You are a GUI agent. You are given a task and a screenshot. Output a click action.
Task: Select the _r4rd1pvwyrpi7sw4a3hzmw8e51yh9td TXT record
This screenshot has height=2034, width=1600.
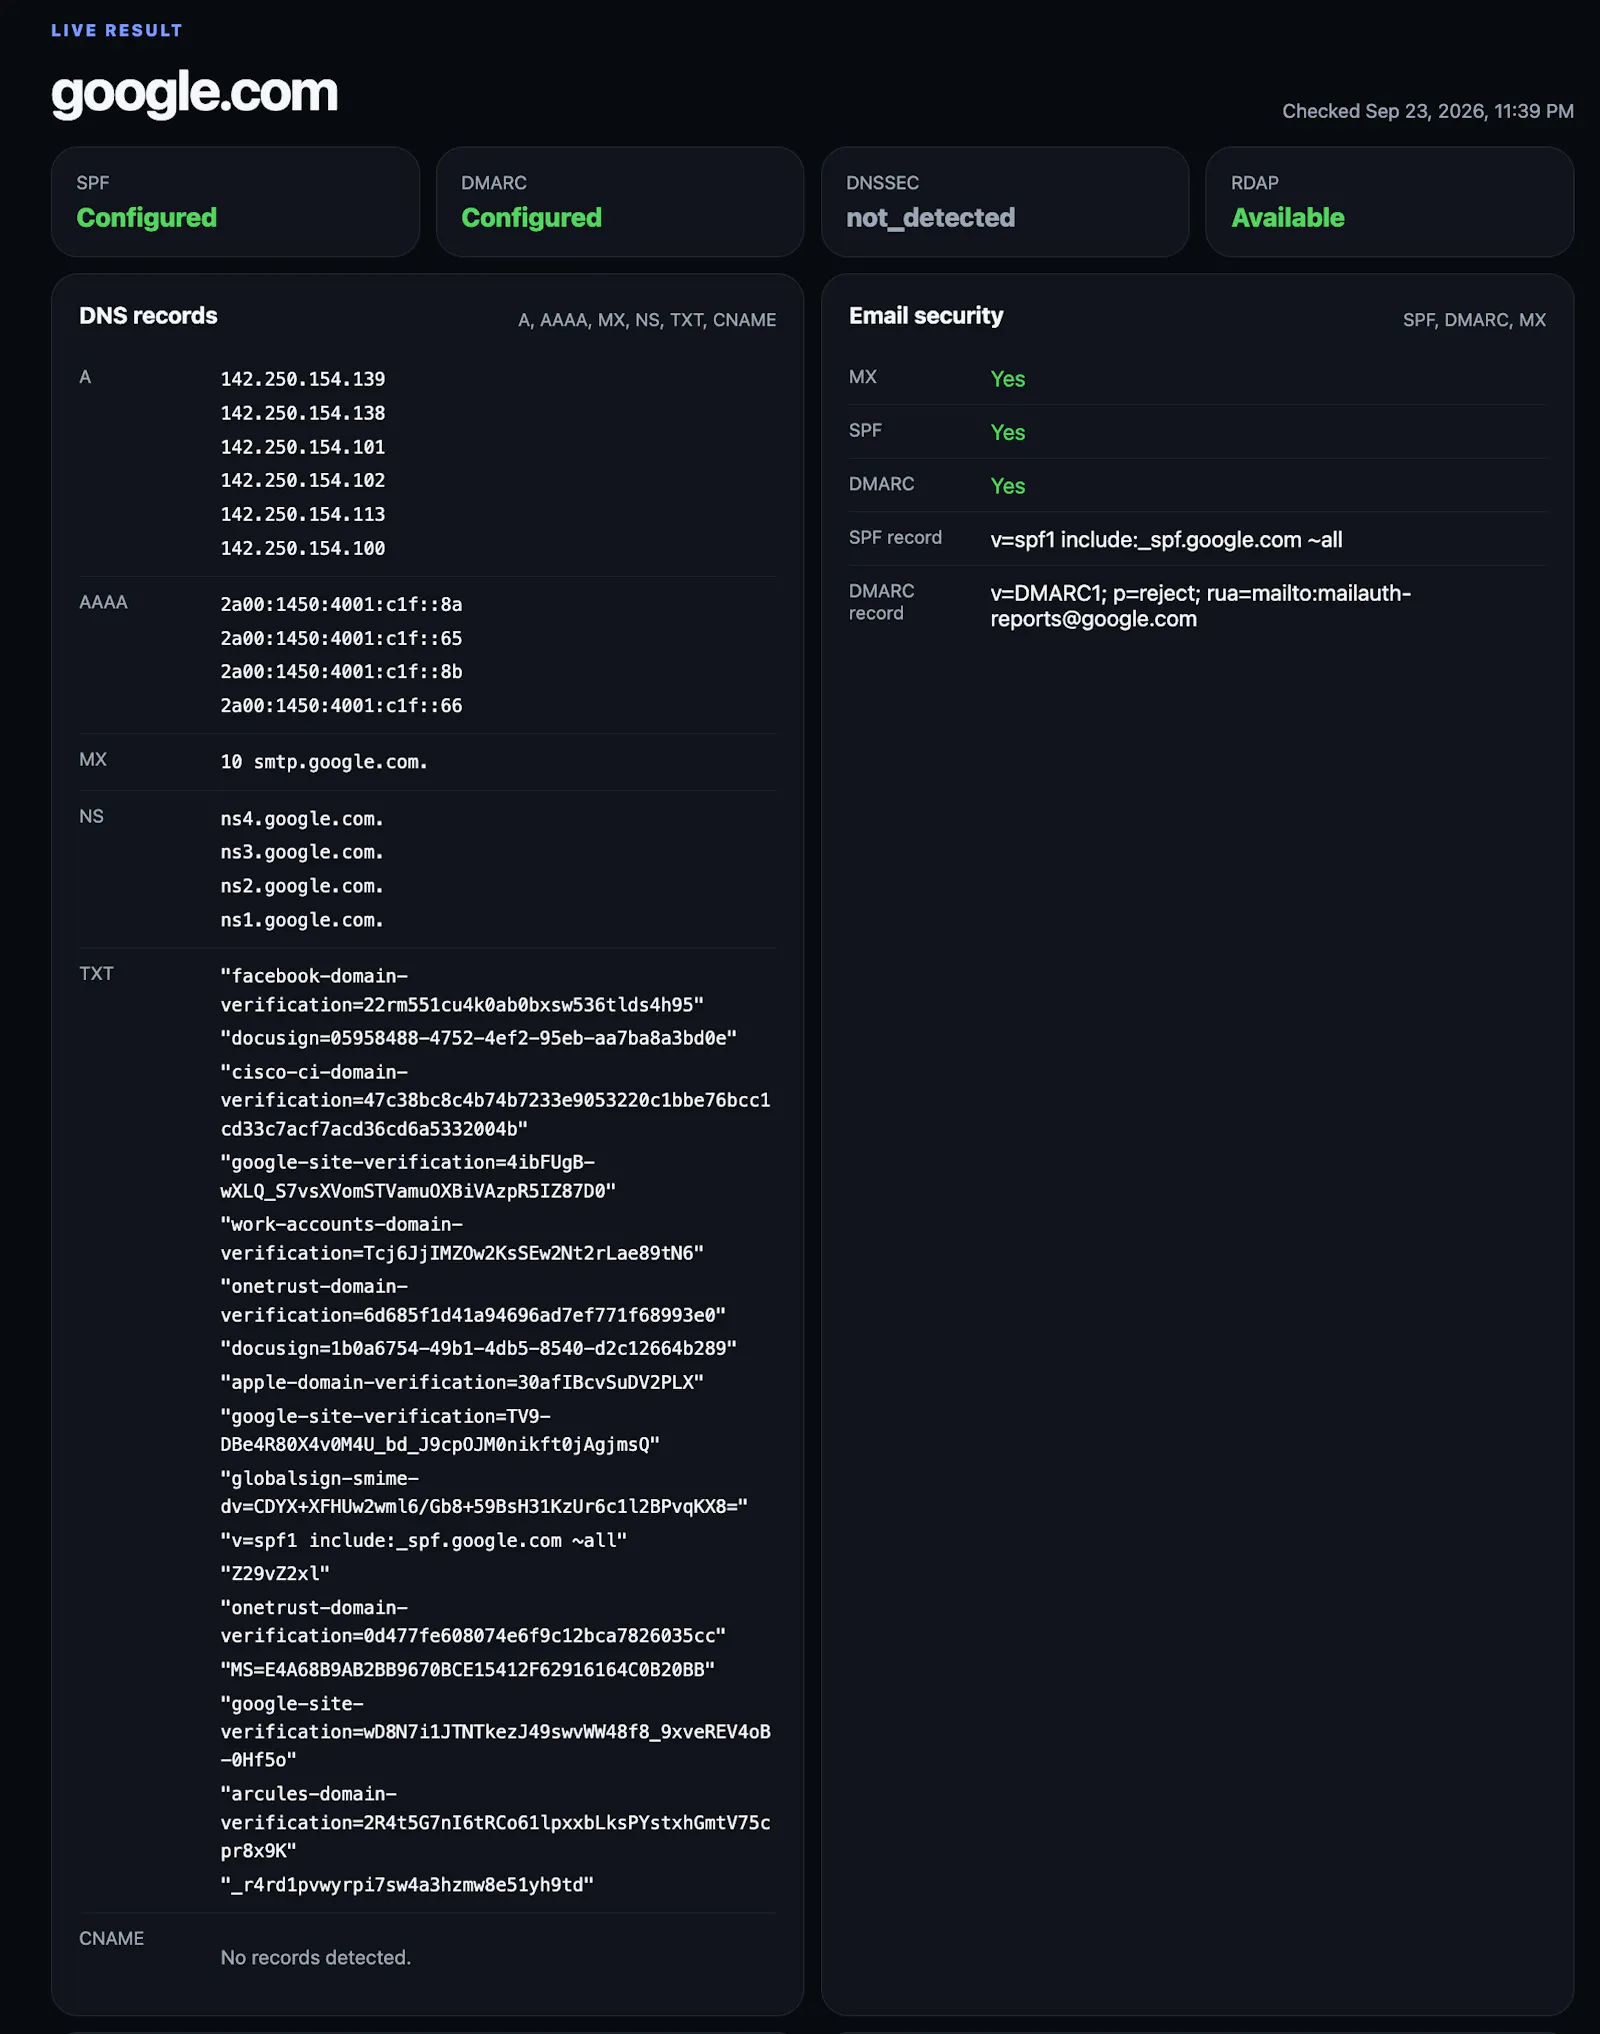[x=407, y=1884]
